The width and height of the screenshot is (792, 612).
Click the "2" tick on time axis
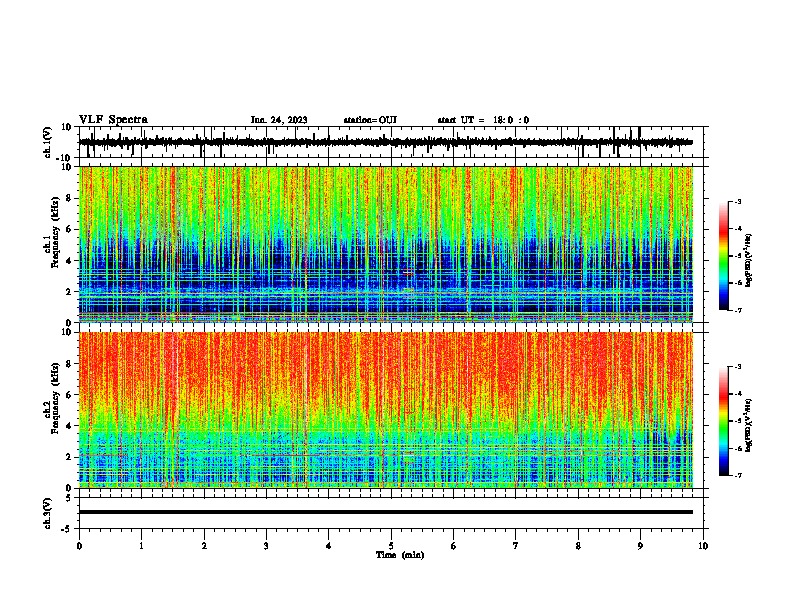[x=204, y=546]
